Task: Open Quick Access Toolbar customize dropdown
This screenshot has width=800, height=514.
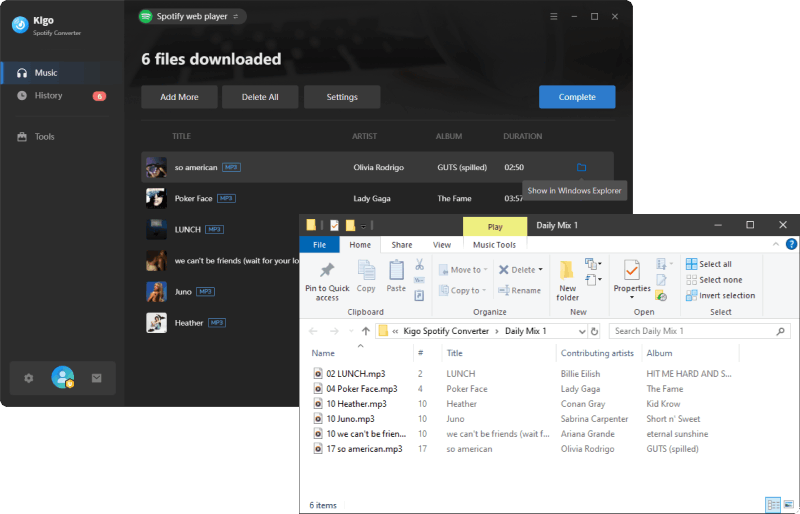Action: tap(363, 226)
